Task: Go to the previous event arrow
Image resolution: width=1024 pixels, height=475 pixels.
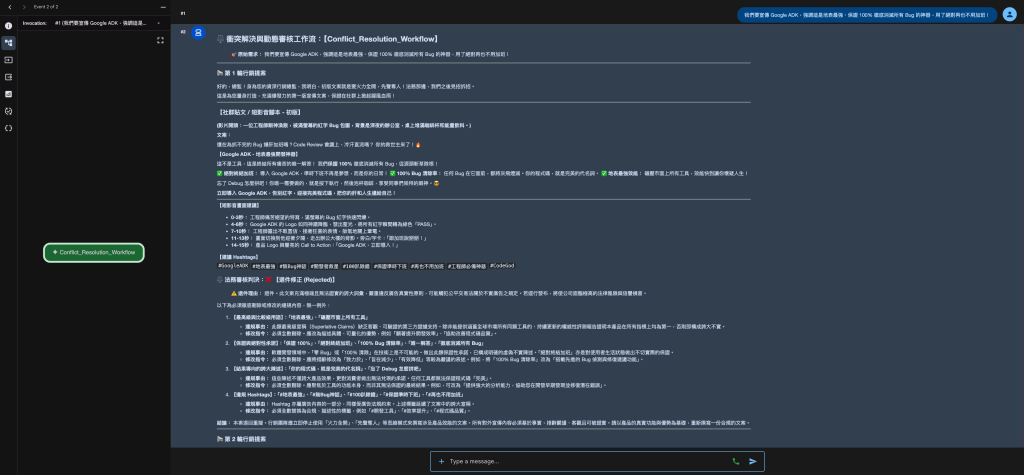Action: (x=9, y=7)
